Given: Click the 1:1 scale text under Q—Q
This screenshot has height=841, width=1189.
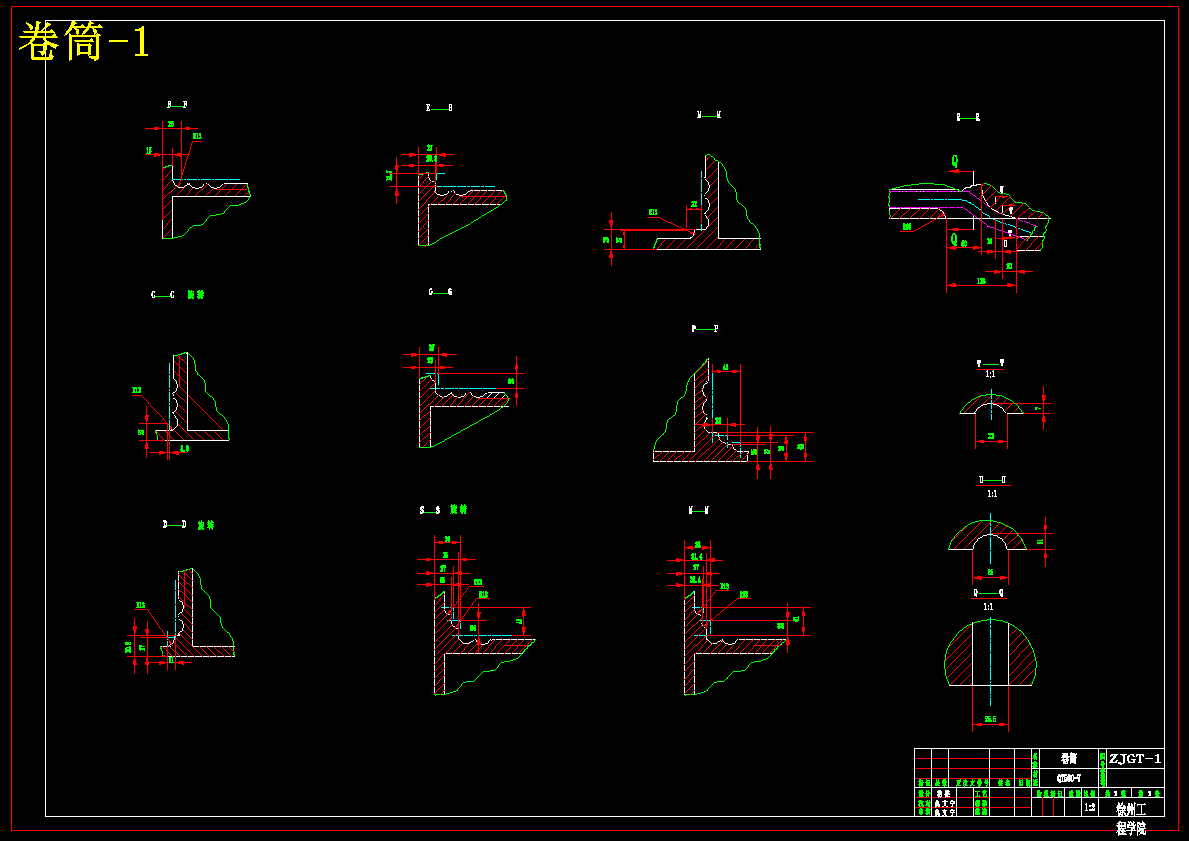Looking at the screenshot, I should point(988,607).
